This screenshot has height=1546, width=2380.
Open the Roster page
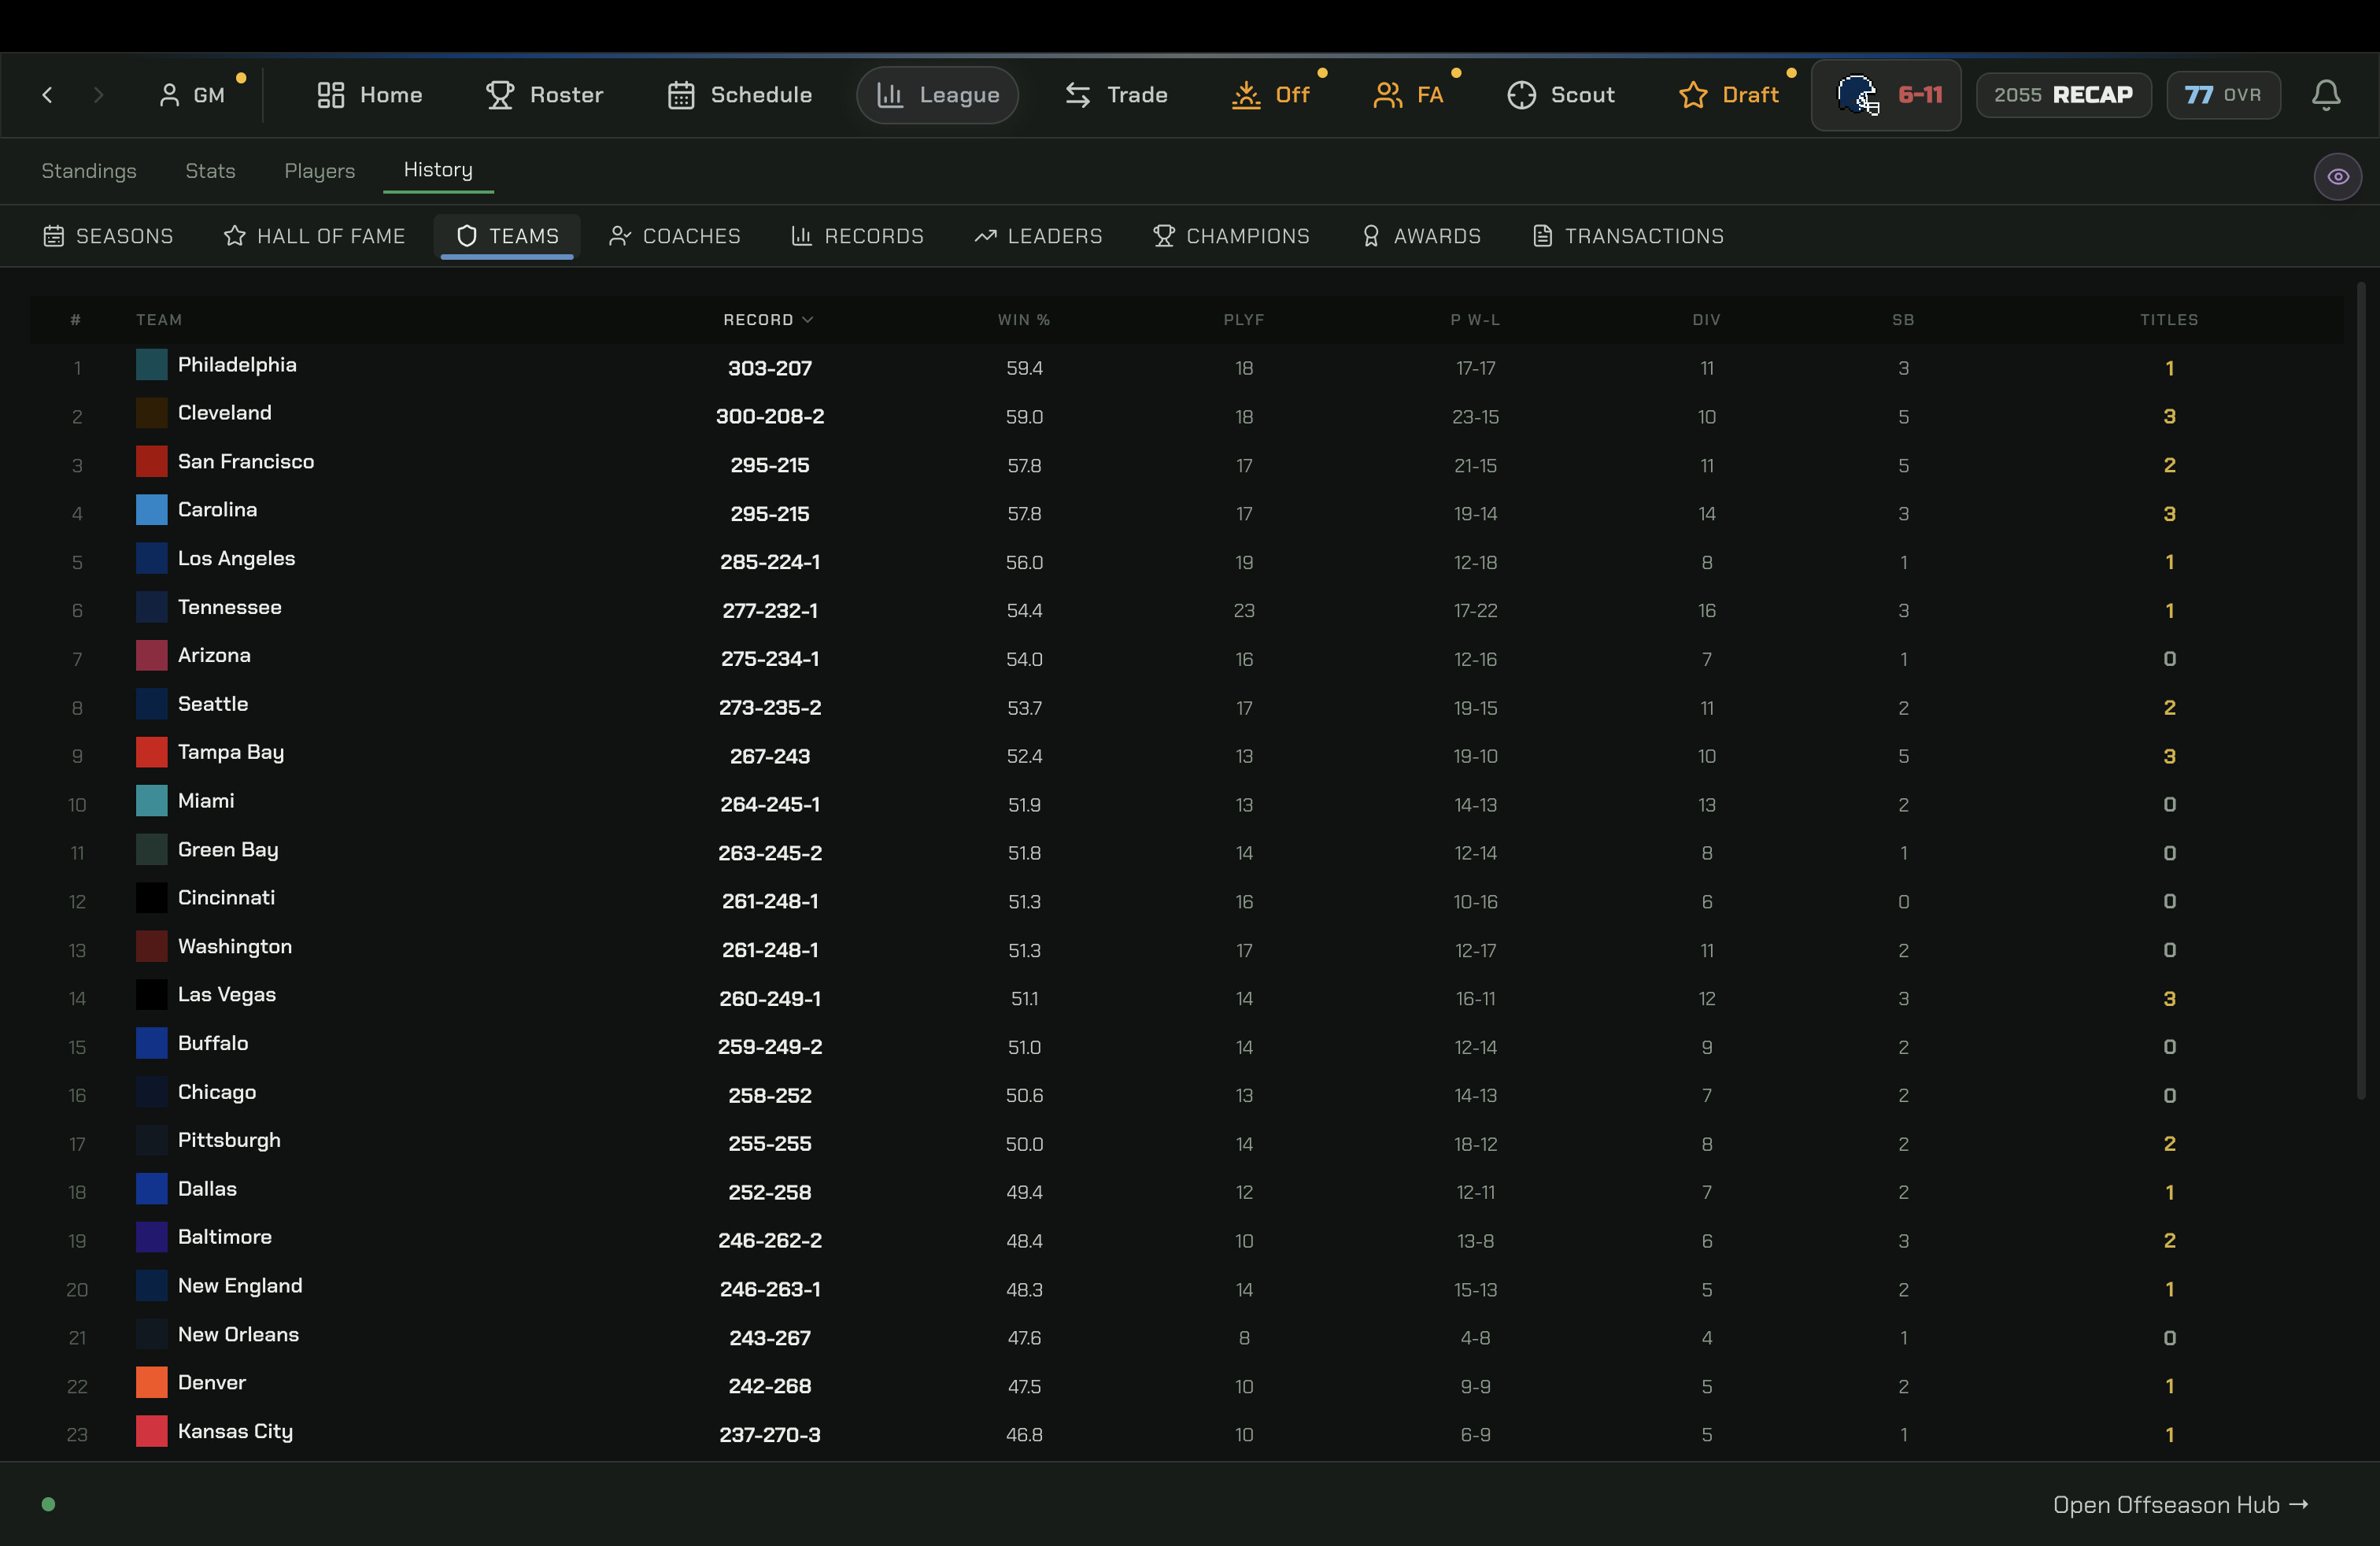pyautogui.click(x=544, y=95)
